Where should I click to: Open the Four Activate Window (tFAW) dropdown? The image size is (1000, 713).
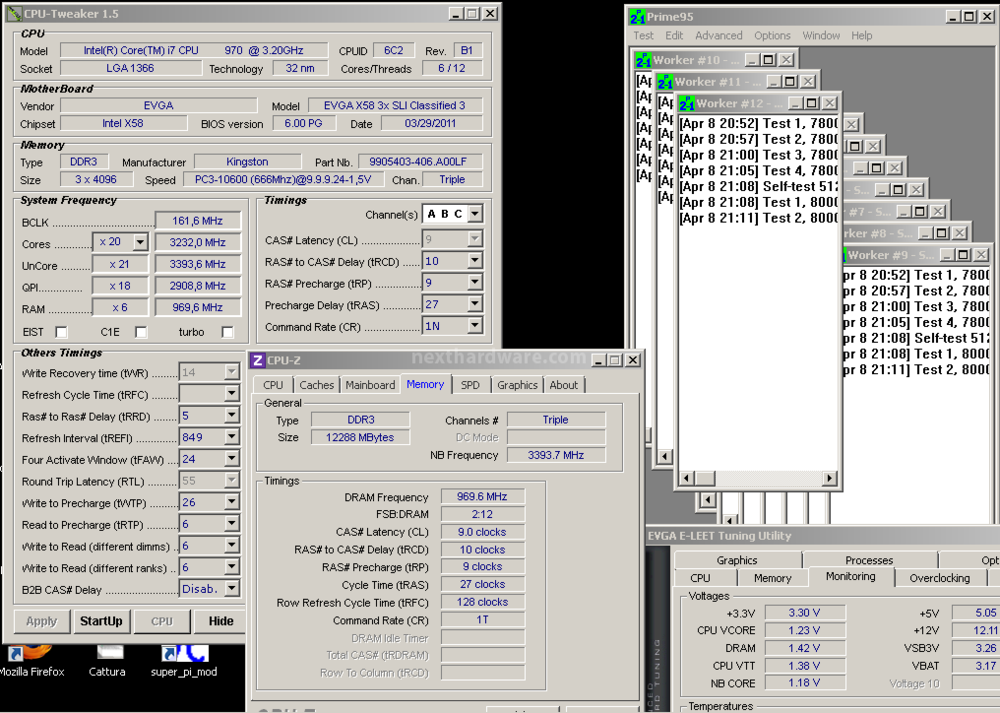pyautogui.click(x=232, y=459)
